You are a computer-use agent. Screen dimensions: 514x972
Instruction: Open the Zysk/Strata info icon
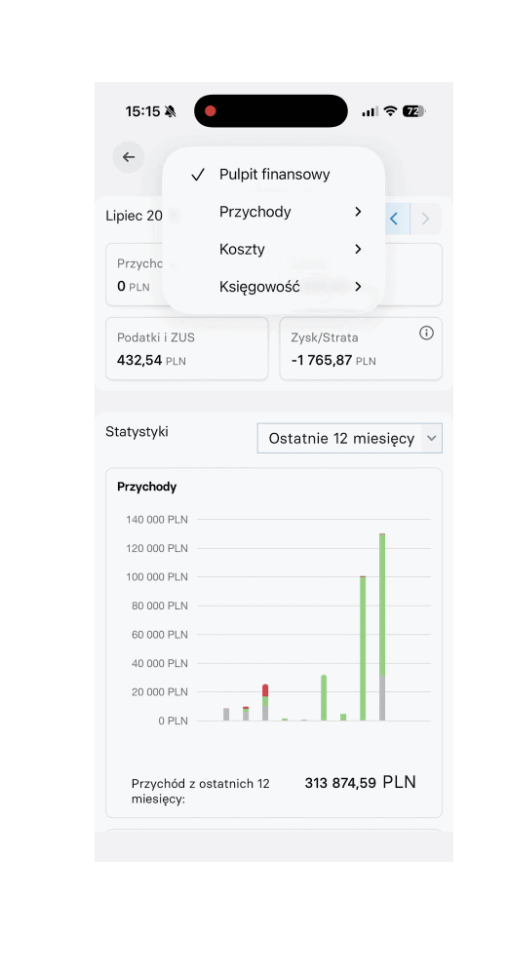[426, 334]
